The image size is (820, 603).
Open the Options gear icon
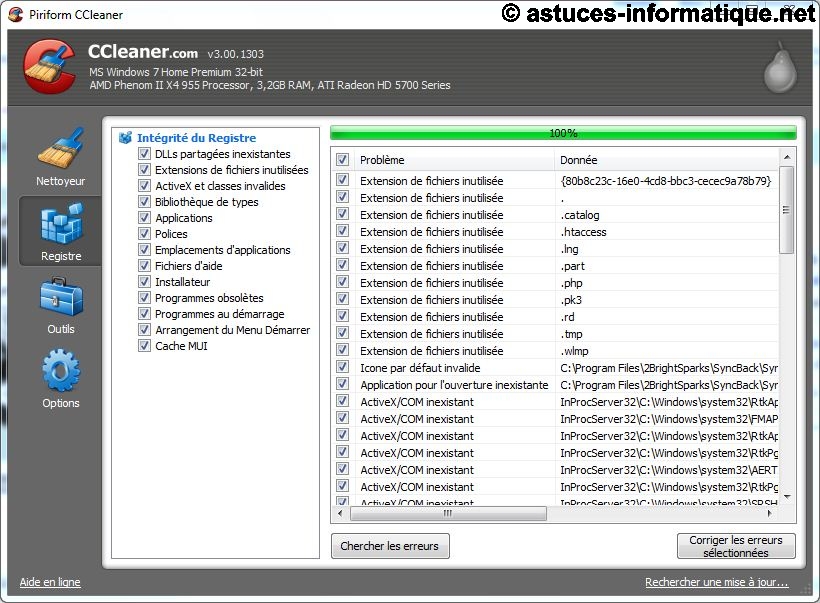(61, 371)
